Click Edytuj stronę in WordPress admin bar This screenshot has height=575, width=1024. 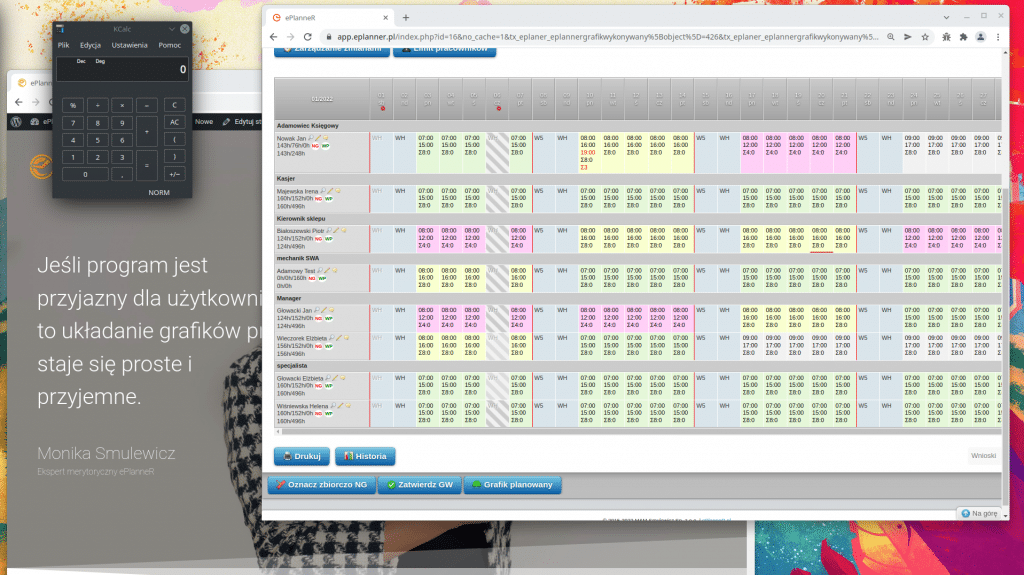click(x=242, y=122)
